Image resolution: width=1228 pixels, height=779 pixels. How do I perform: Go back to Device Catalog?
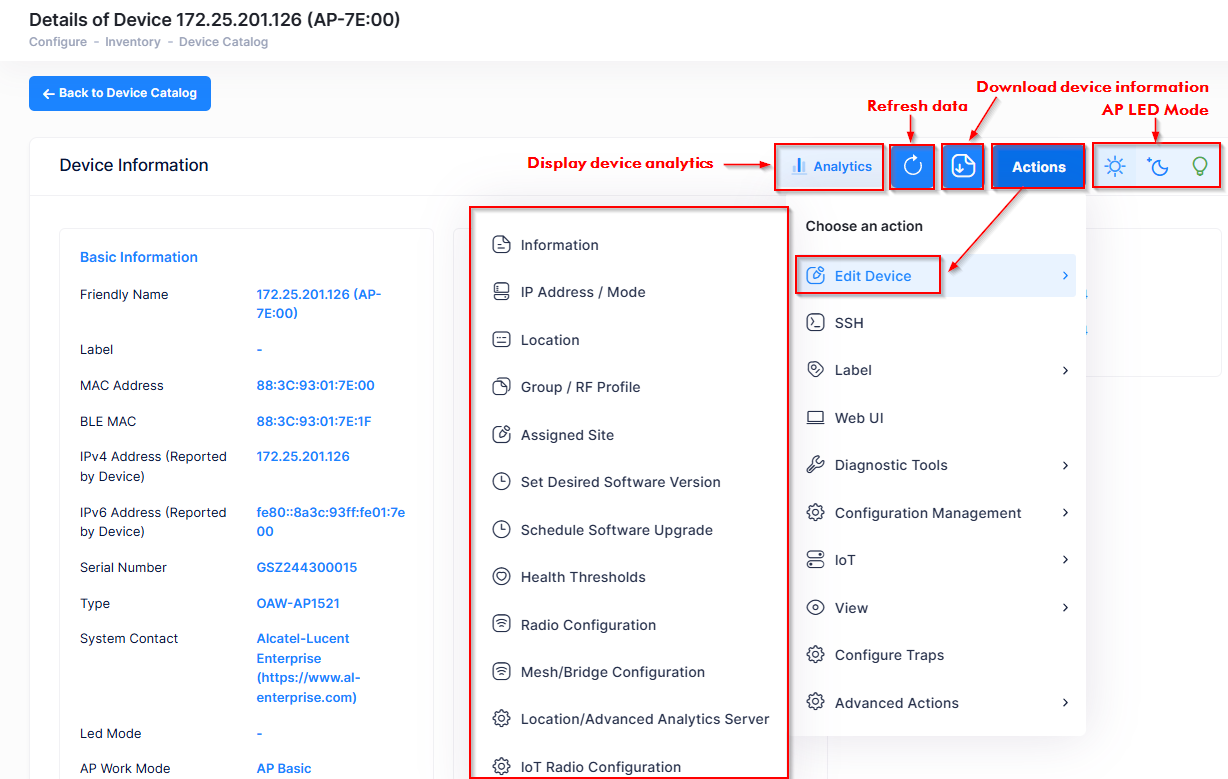(120, 93)
